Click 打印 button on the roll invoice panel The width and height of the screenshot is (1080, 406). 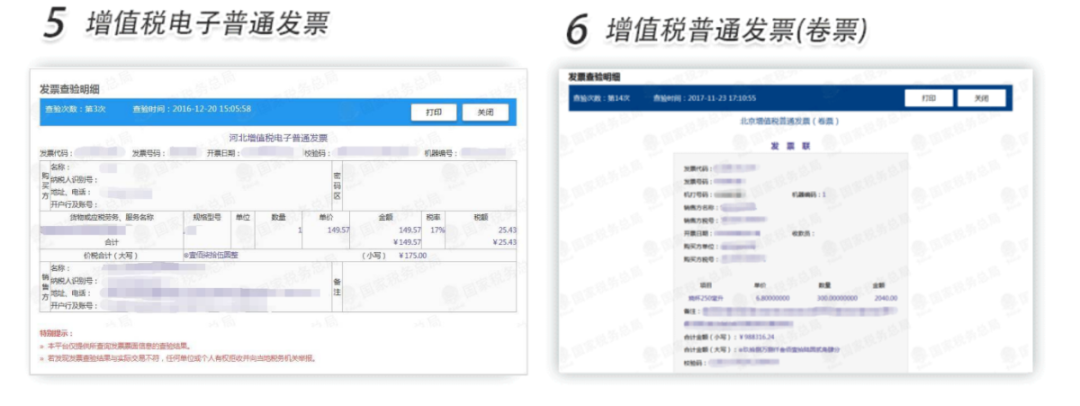929,98
